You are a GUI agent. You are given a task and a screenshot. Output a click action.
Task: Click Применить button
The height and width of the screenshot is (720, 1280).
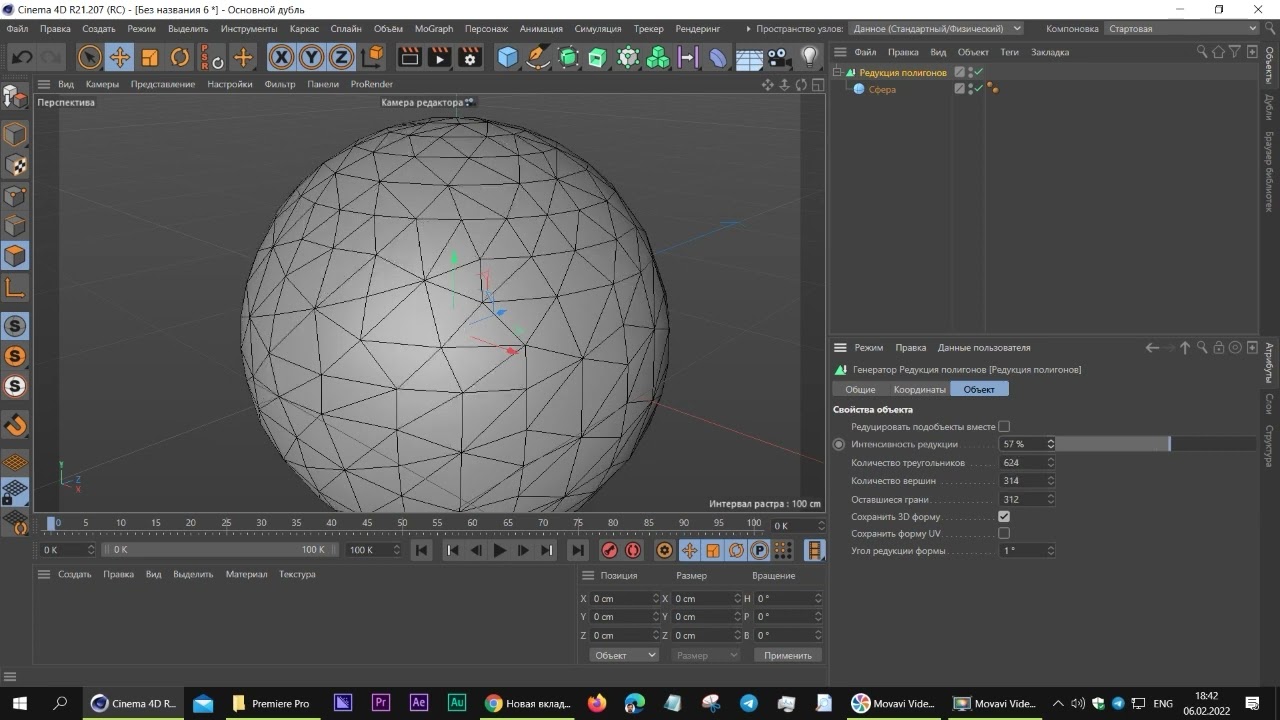[788, 655]
